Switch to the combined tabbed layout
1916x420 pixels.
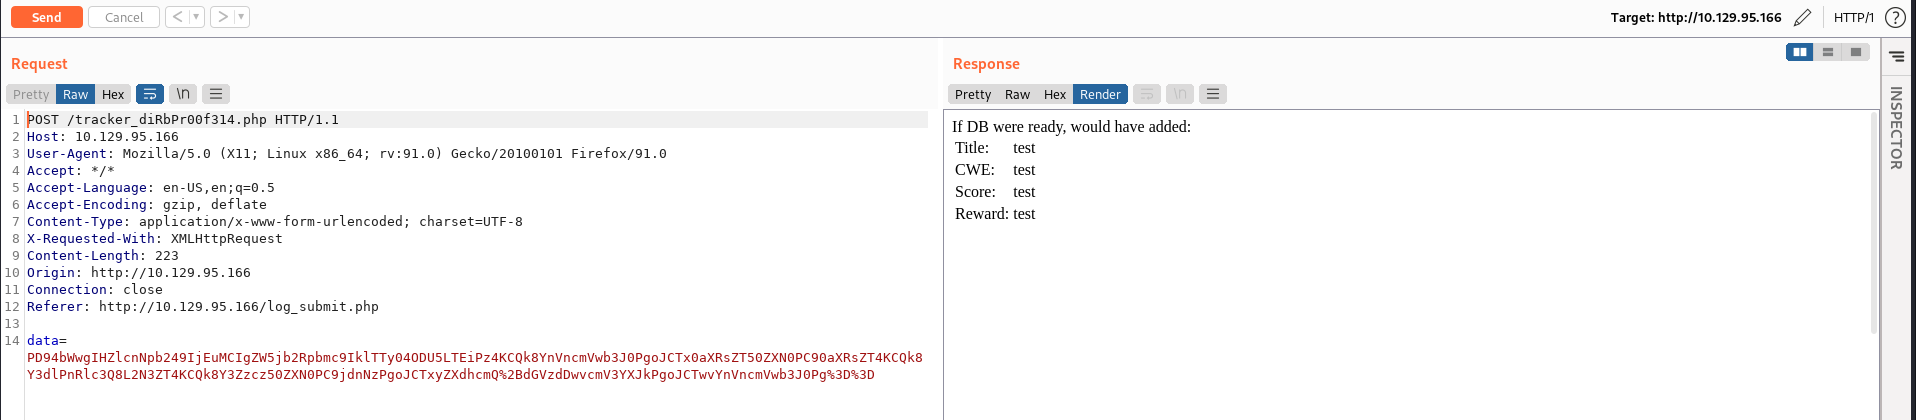point(1855,52)
